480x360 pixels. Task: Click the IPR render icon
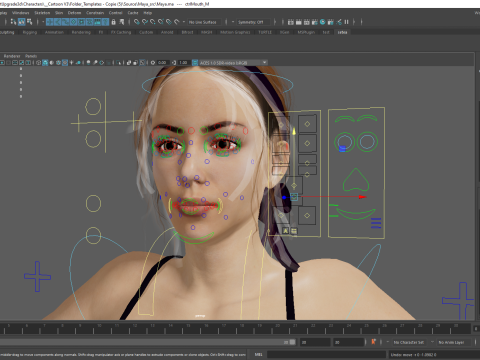[x=307, y=22]
